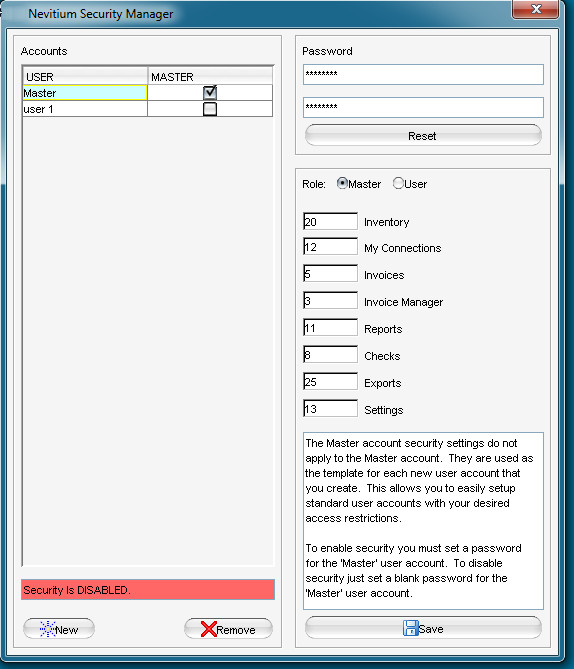
Task: Click the blue sparkle New account icon
Action: (x=47, y=629)
